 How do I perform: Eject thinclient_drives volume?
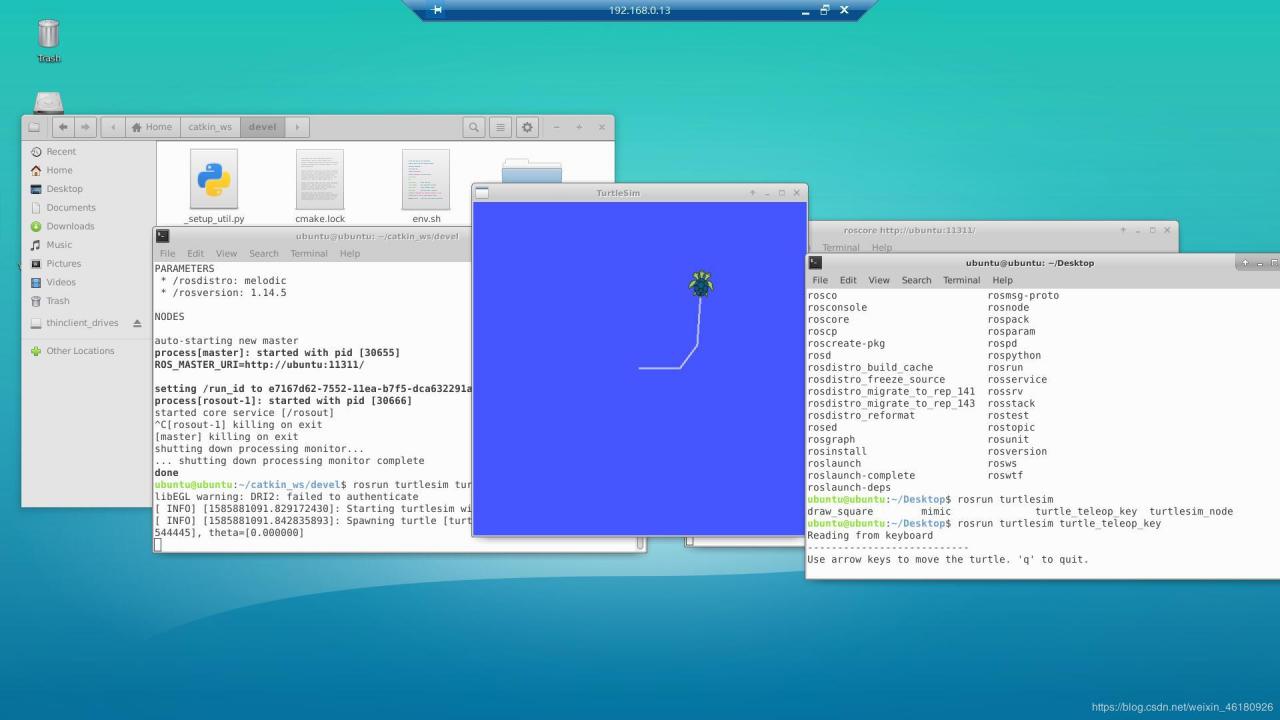click(138, 323)
